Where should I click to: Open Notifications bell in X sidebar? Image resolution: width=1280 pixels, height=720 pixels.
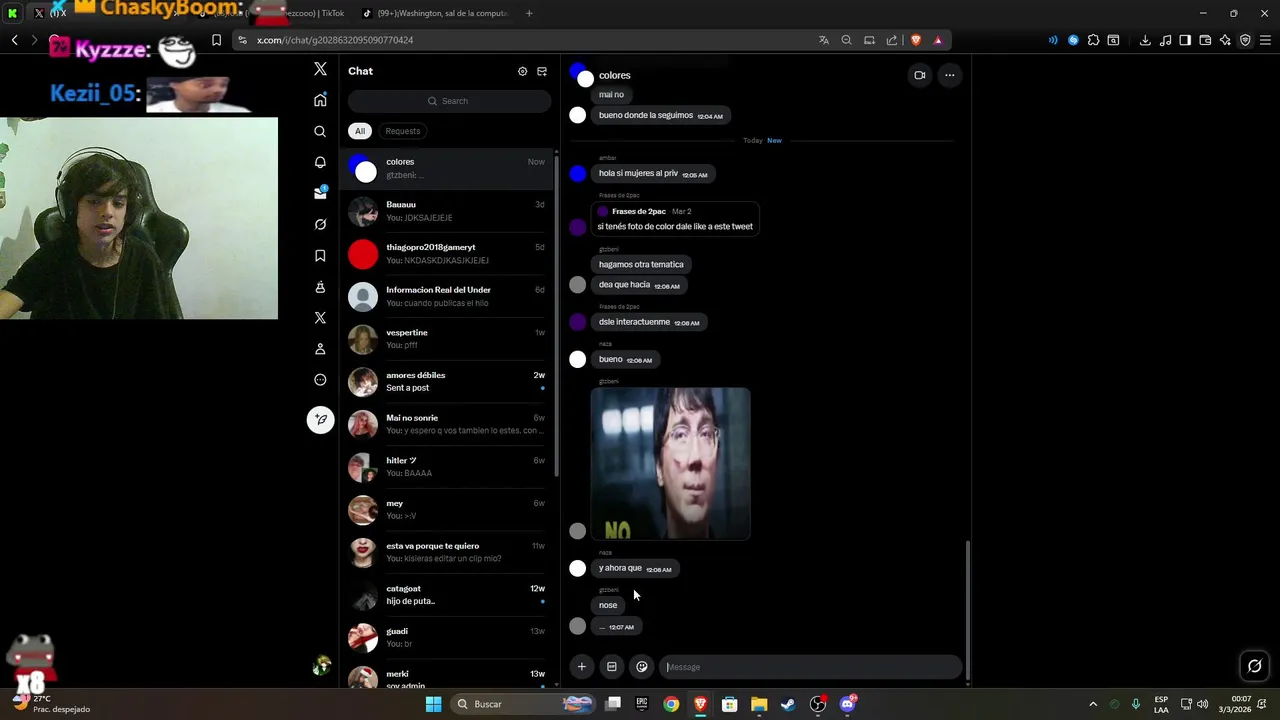[x=320, y=162]
